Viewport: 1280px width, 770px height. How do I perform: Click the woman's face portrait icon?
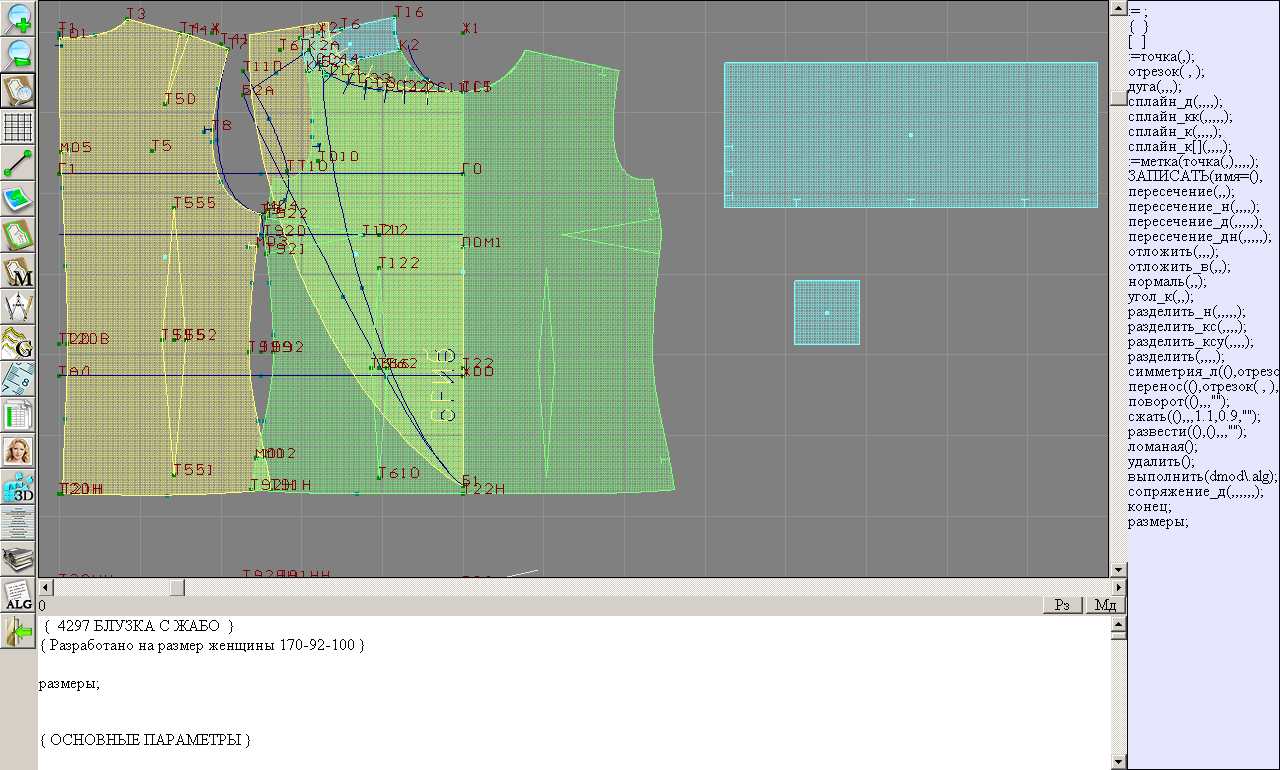coord(19,450)
